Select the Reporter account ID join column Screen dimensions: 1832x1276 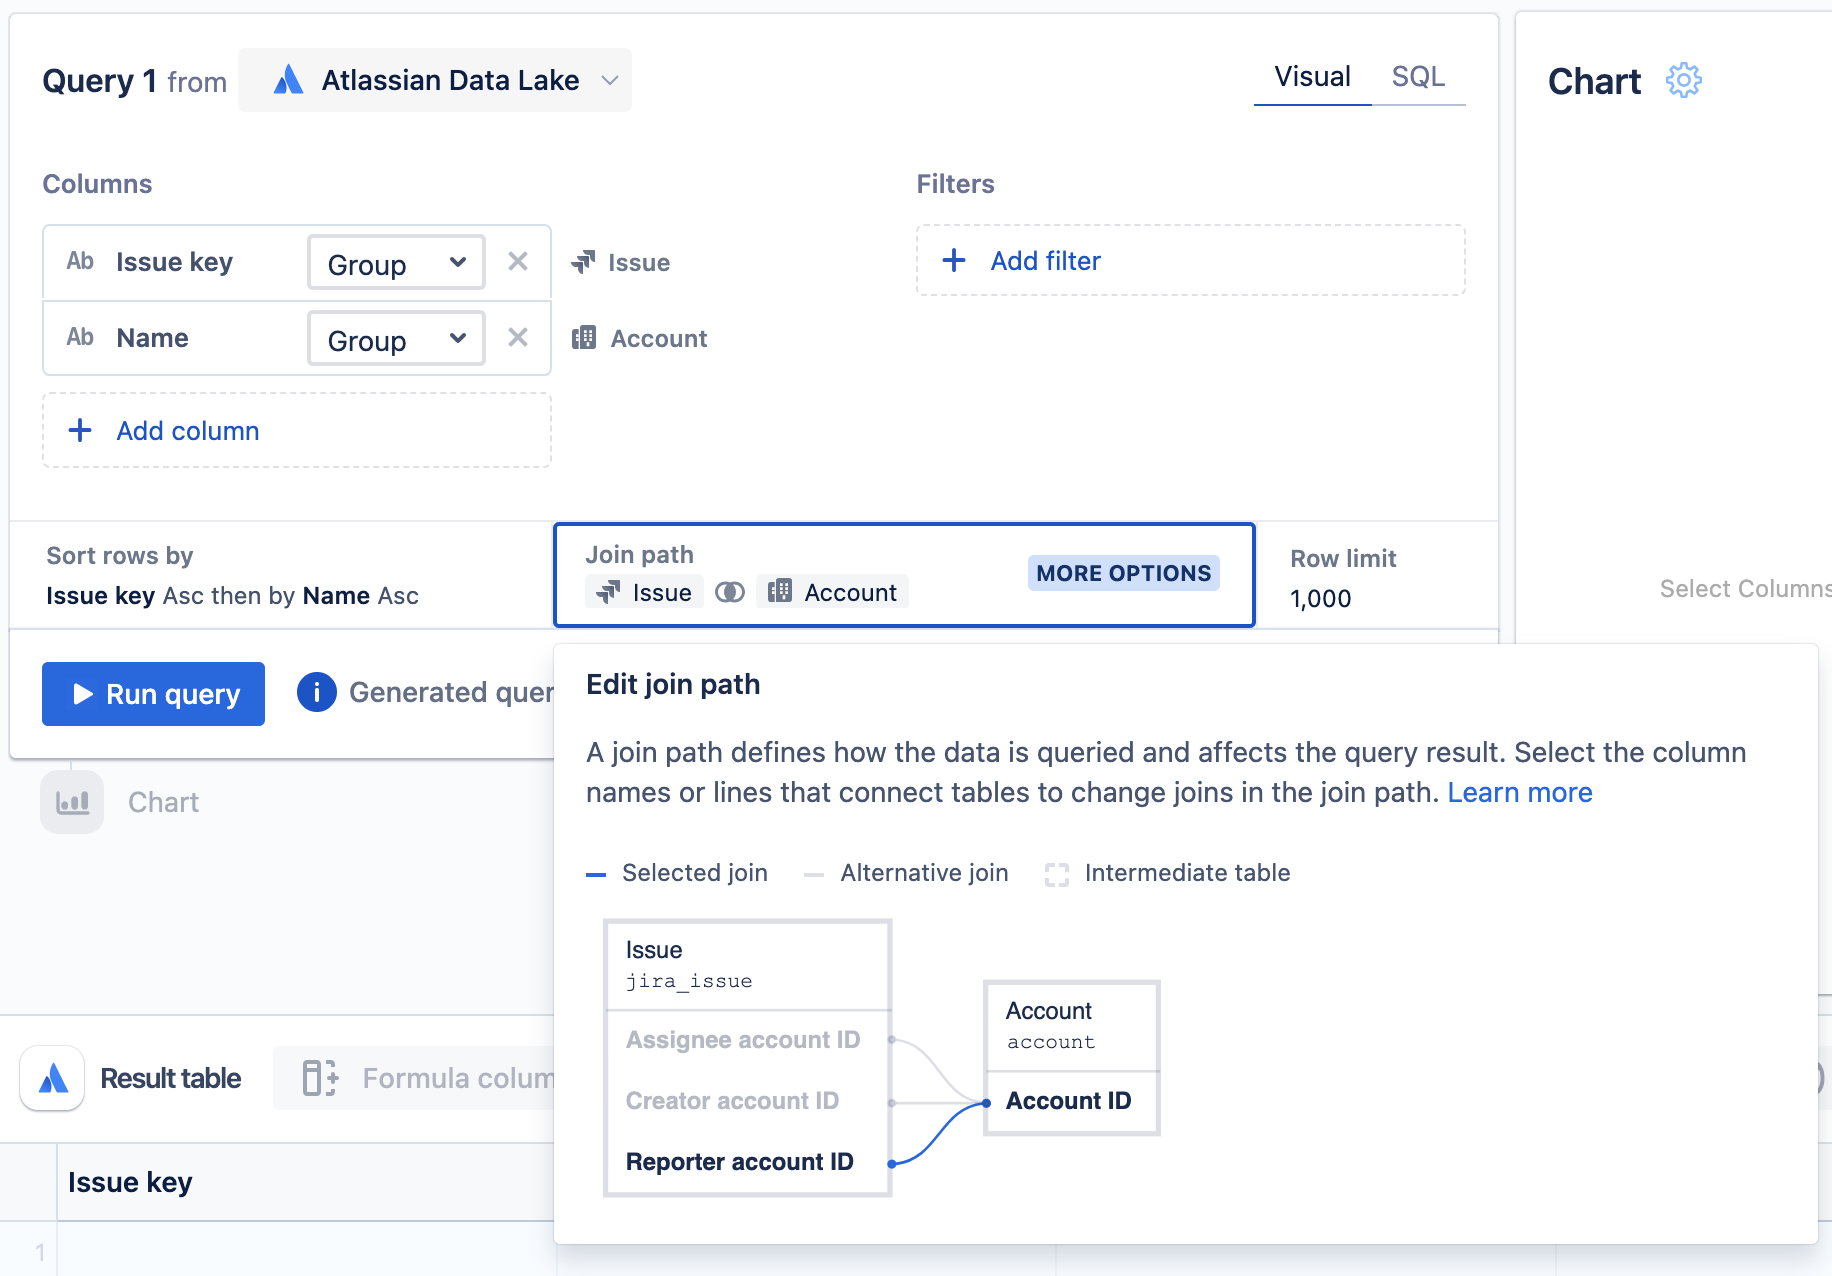click(740, 1162)
